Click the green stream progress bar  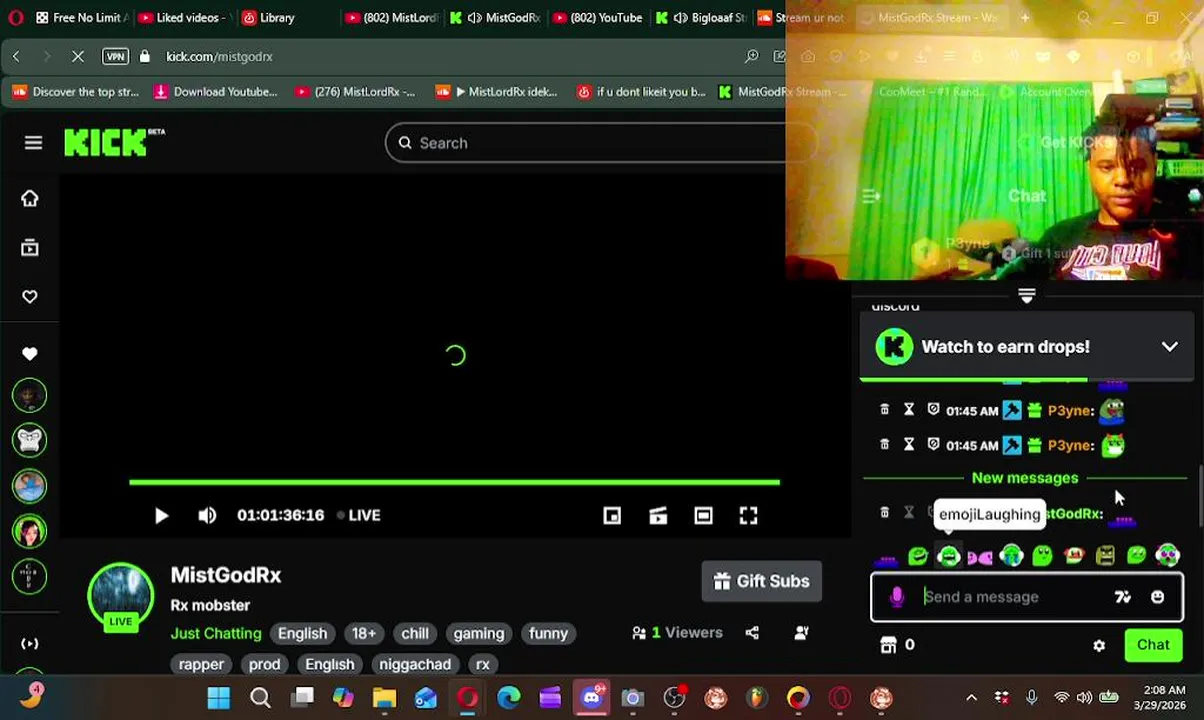pyautogui.click(x=454, y=482)
